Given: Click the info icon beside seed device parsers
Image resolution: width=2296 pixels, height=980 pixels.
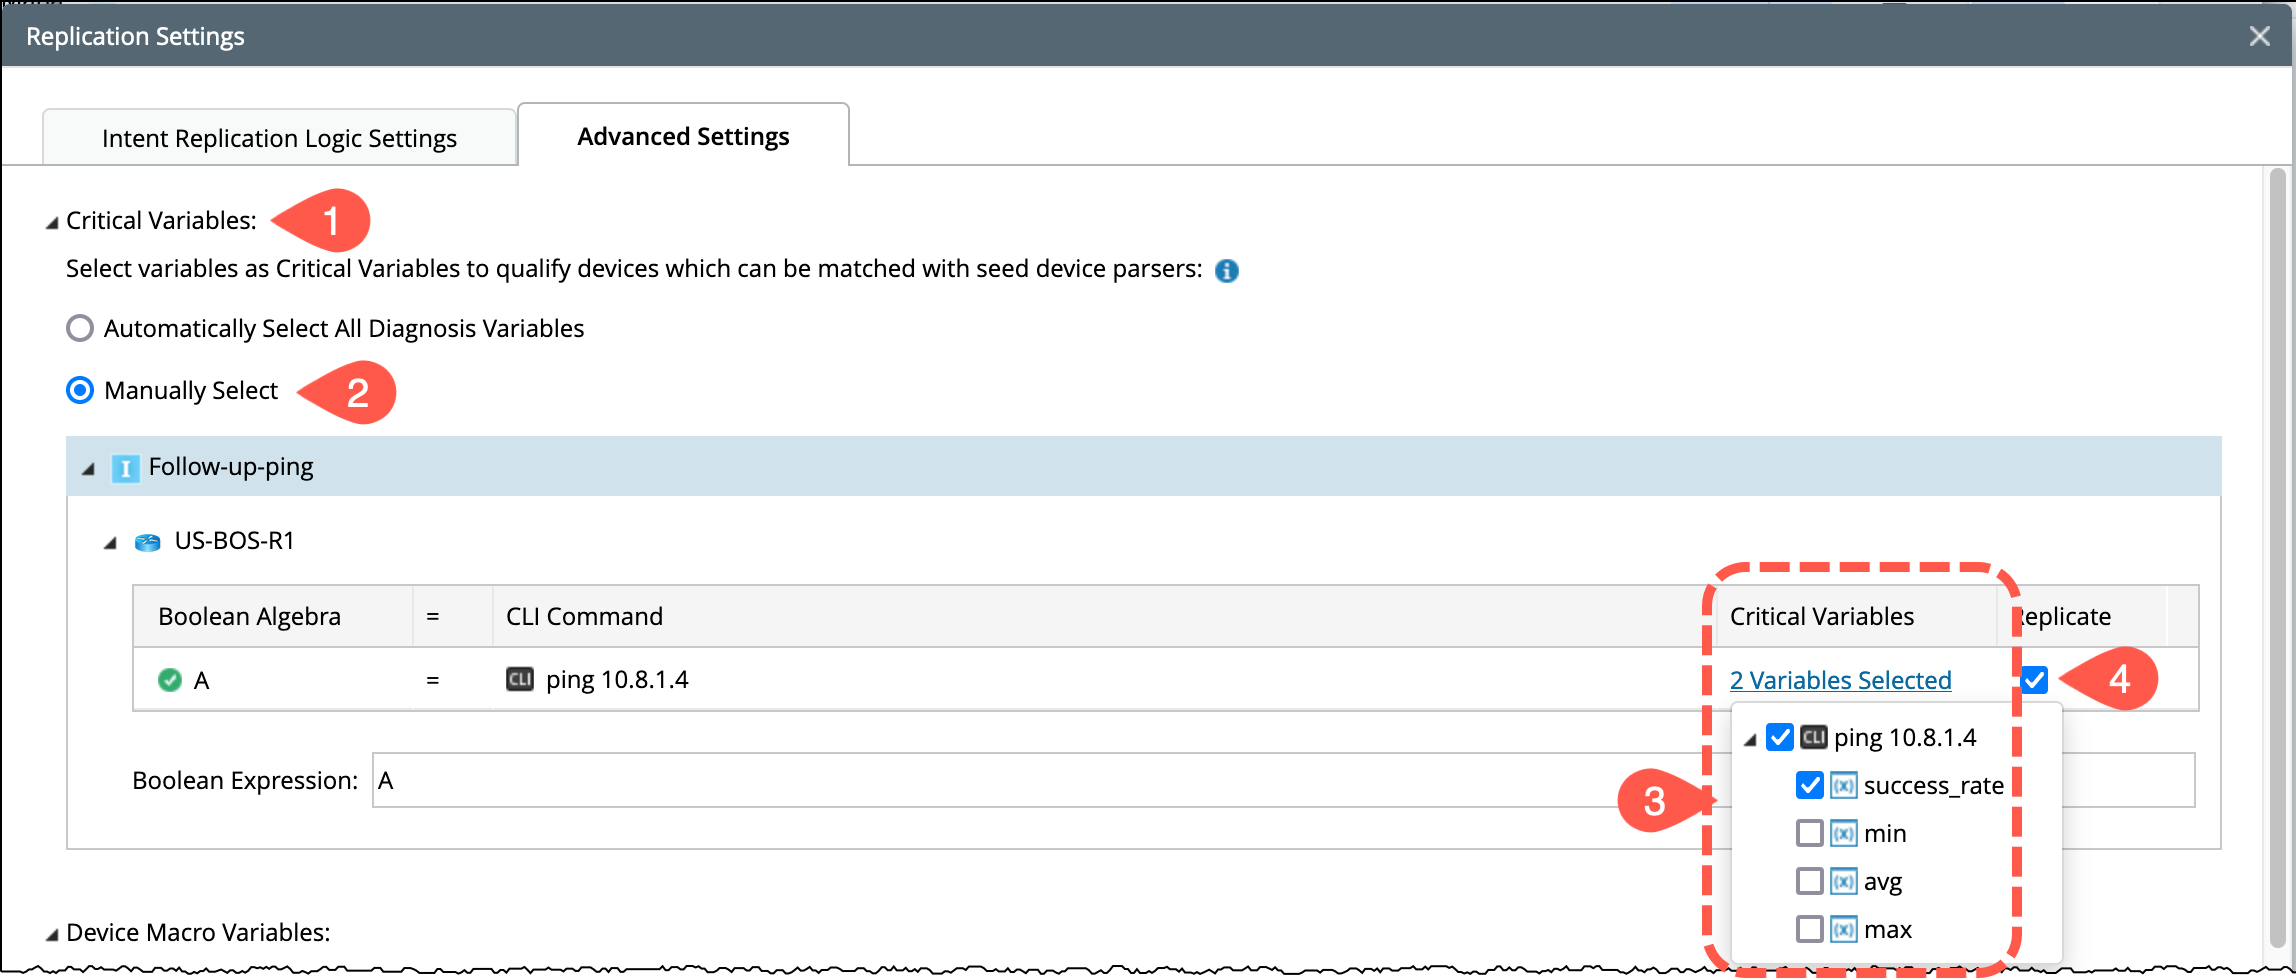Looking at the screenshot, I should click(x=1226, y=270).
